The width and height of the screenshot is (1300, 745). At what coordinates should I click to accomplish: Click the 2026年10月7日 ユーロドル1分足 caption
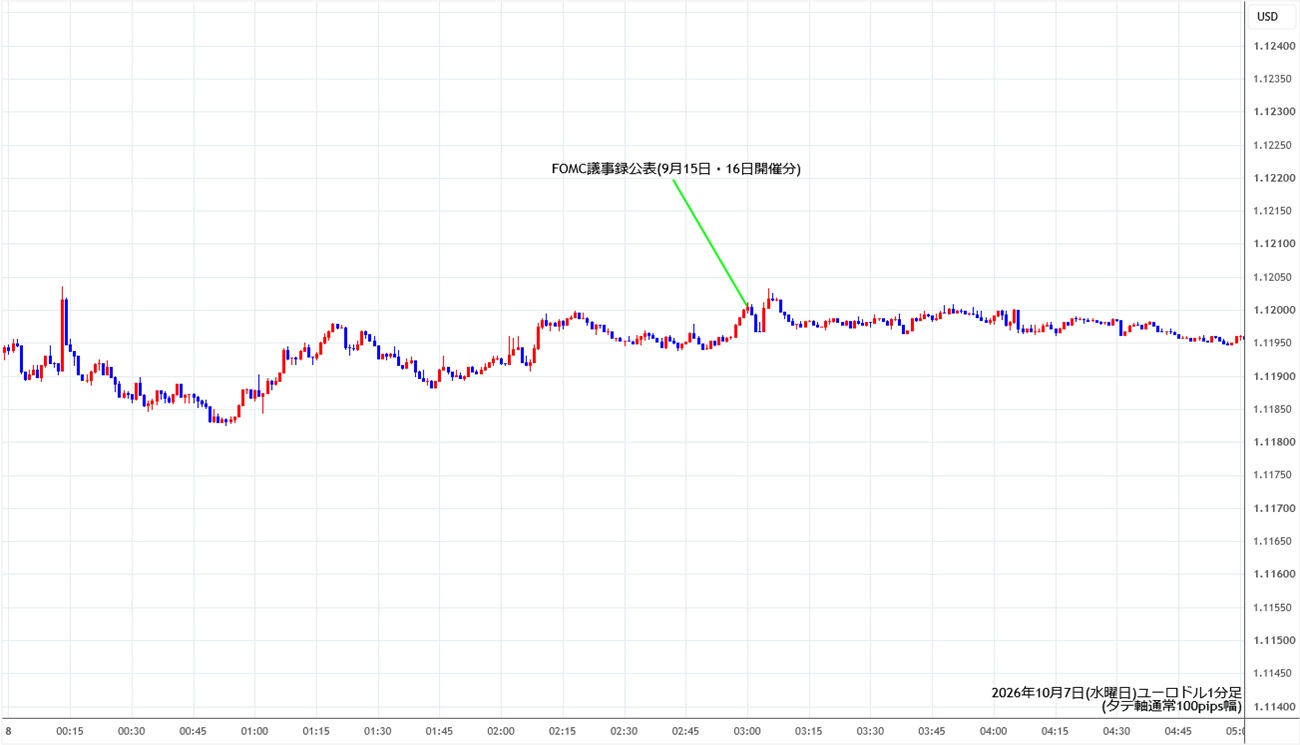pyautogui.click(x=1117, y=692)
